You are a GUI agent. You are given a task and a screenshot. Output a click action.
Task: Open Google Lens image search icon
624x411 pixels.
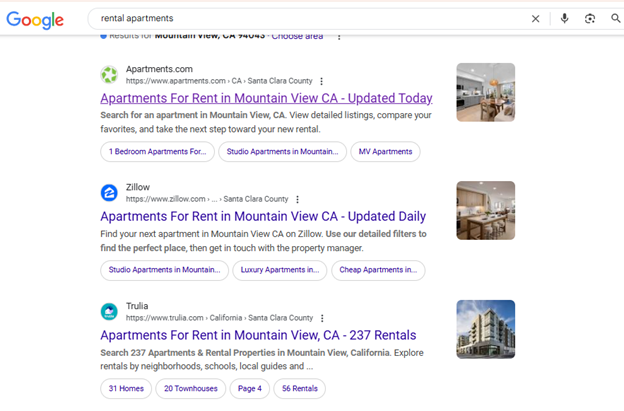click(x=590, y=18)
